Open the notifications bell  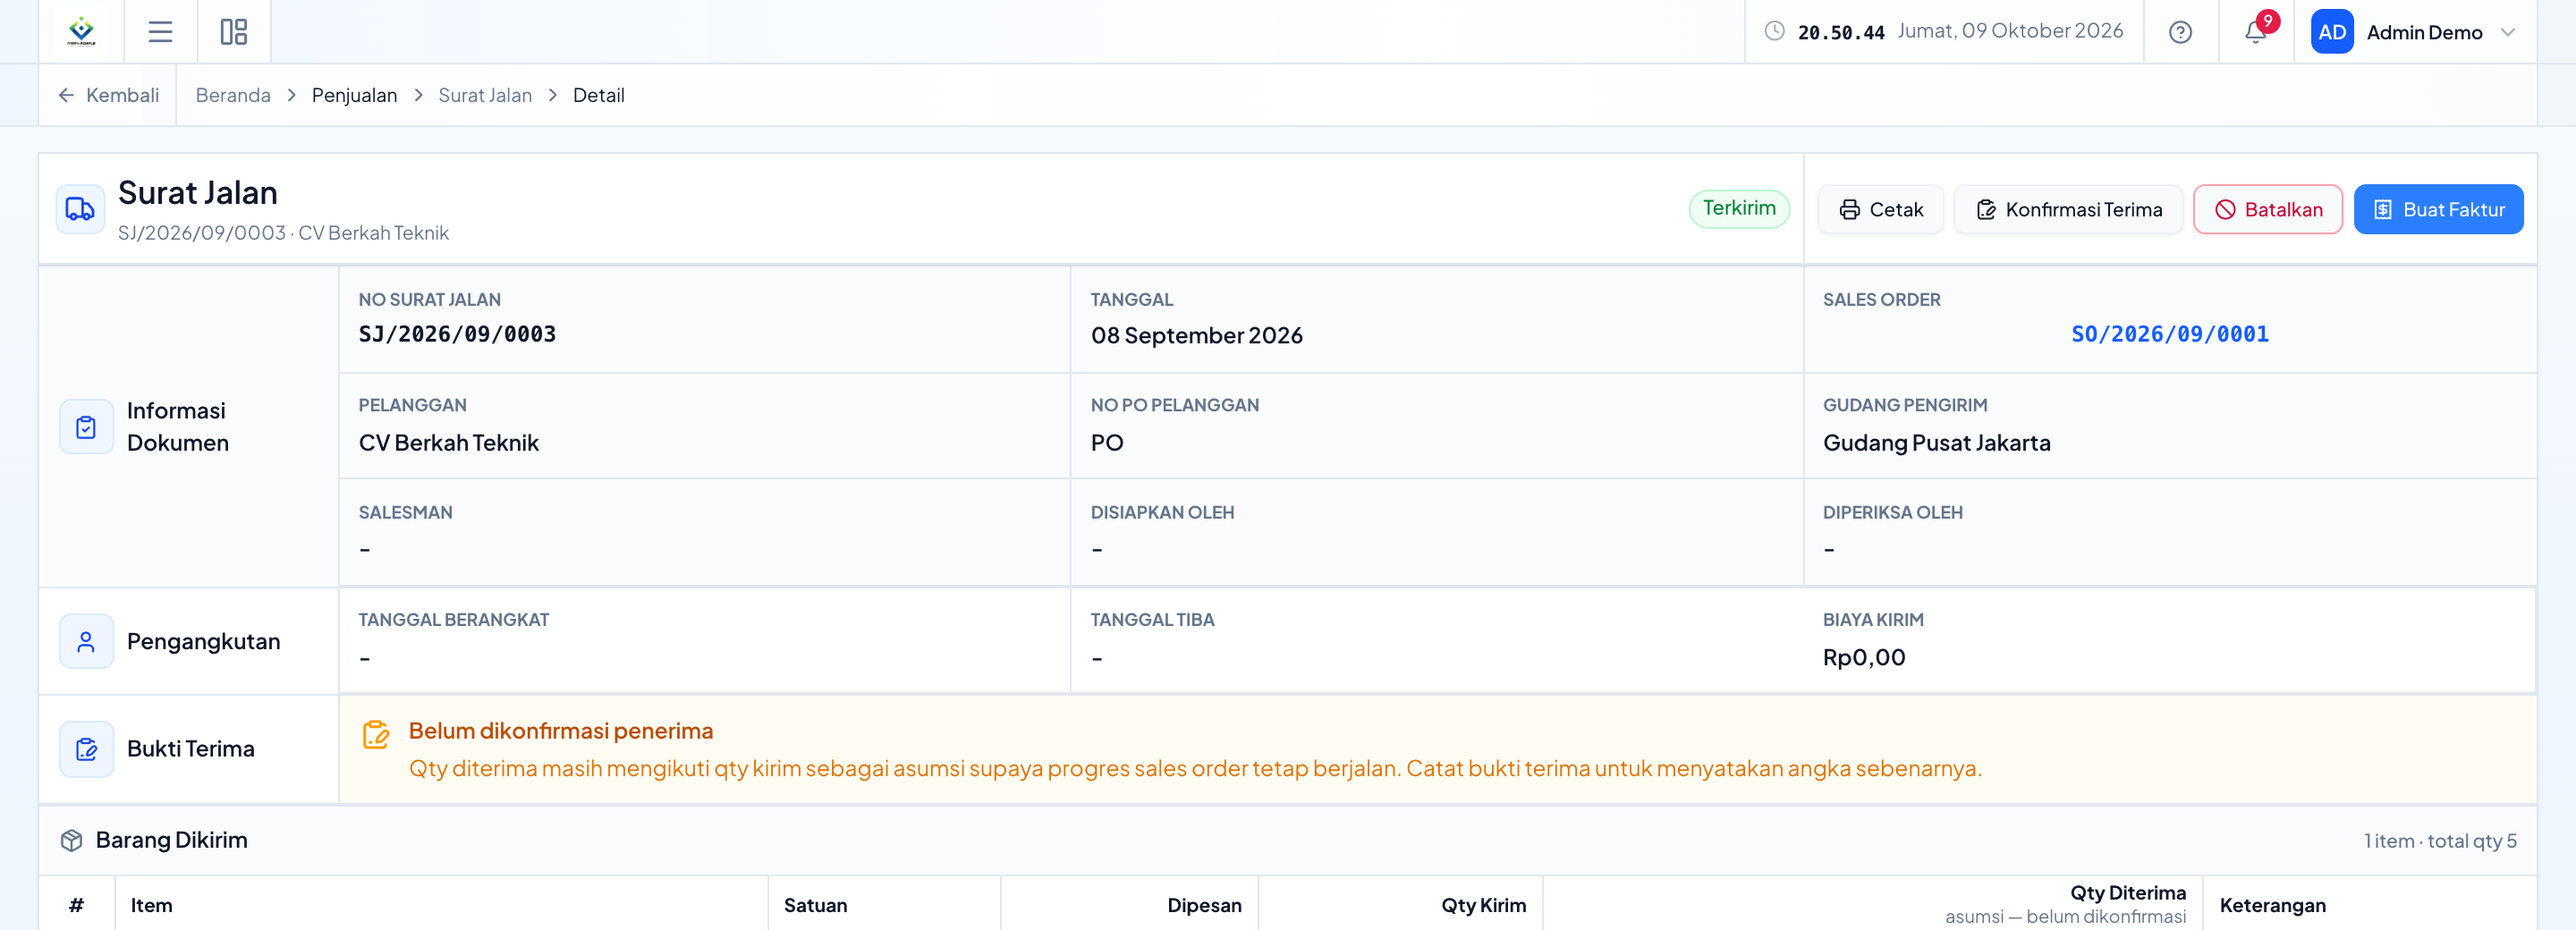tap(2255, 32)
